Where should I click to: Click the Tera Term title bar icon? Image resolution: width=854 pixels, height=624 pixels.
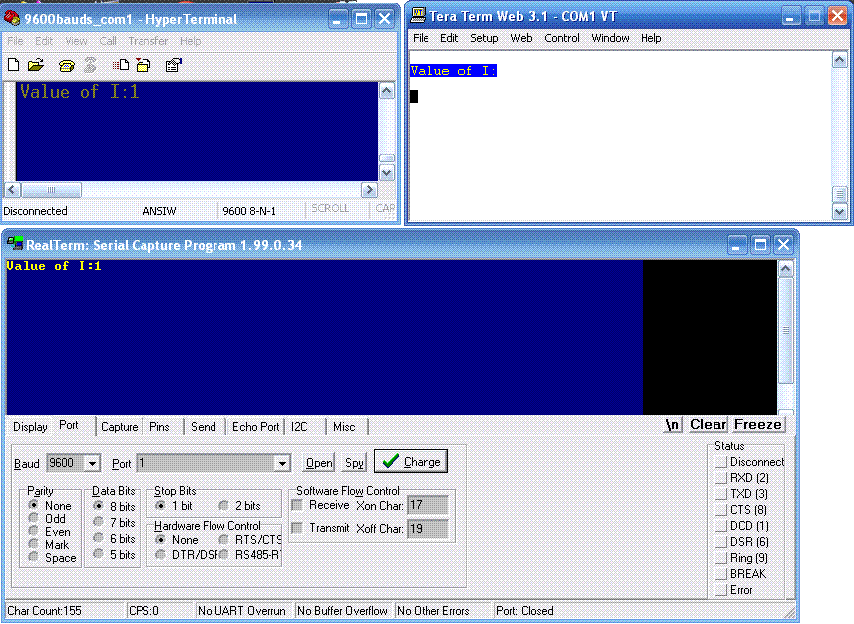click(418, 15)
